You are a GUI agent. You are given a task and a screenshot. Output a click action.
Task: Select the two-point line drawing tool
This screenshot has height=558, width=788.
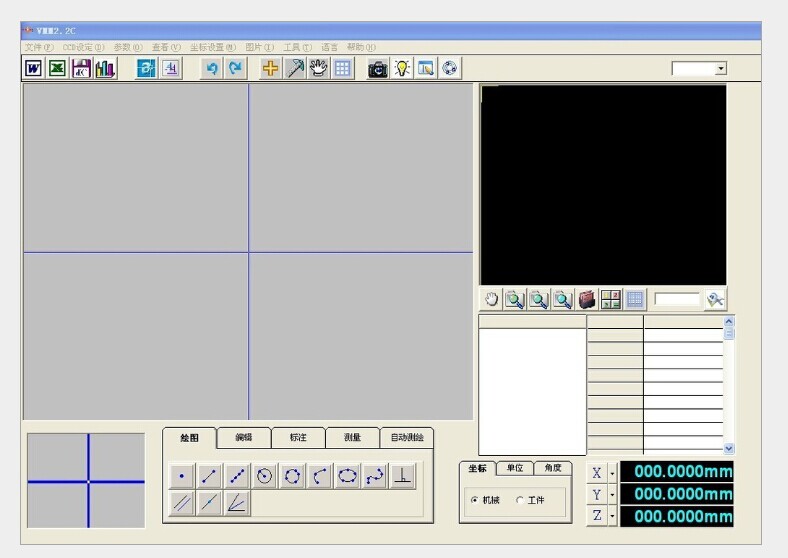pos(209,476)
